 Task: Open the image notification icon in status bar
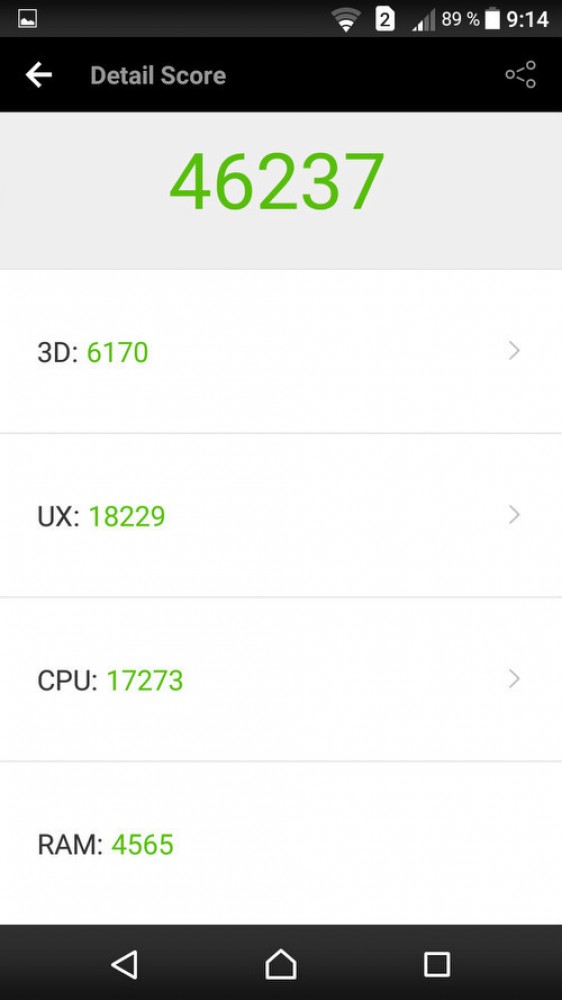(27, 19)
